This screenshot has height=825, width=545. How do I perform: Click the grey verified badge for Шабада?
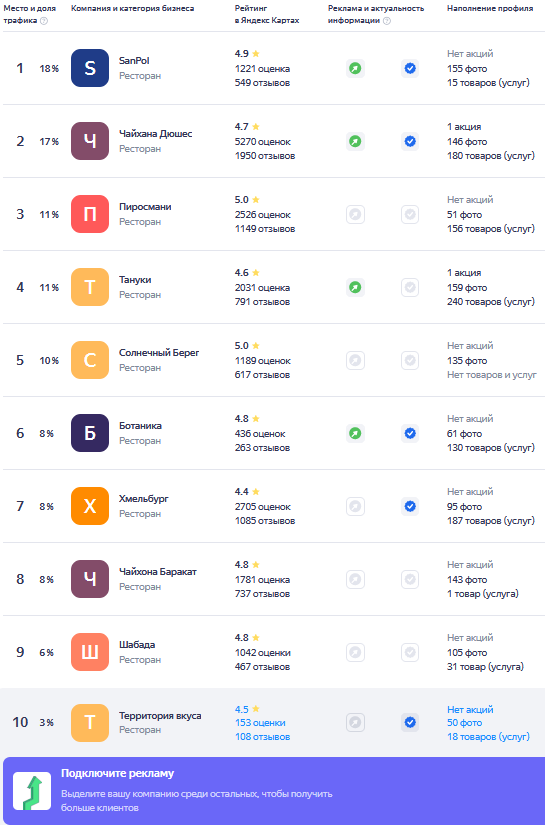pos(410,652)
